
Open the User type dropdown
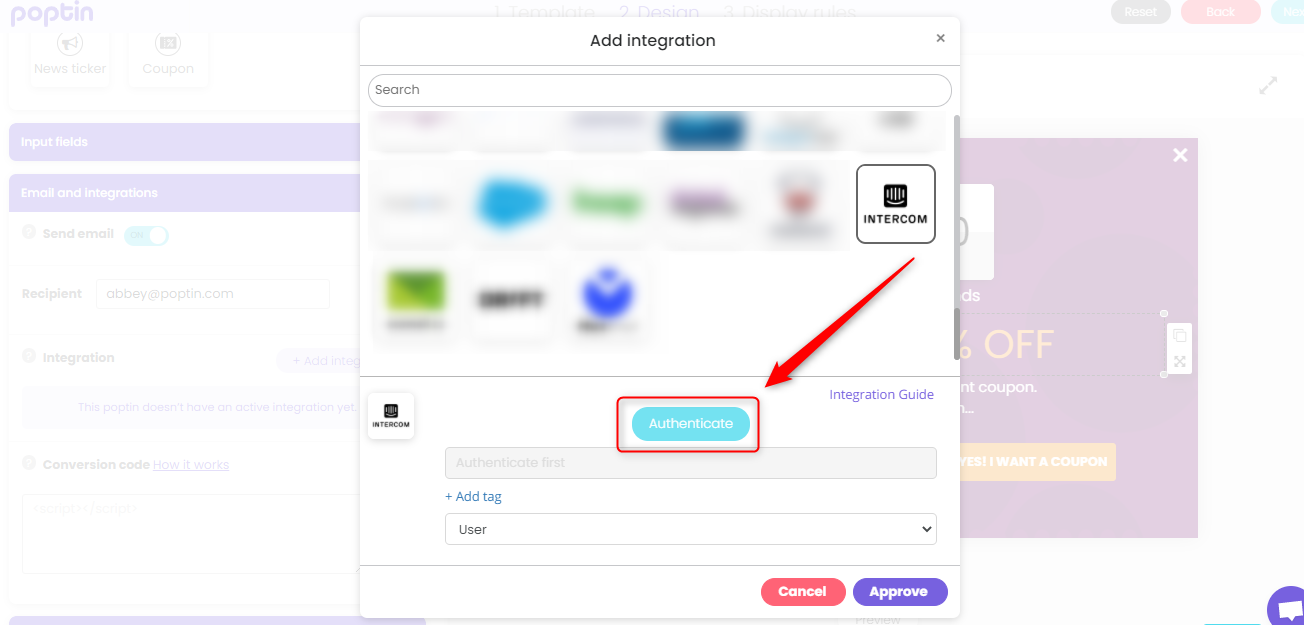pos(691,529)
